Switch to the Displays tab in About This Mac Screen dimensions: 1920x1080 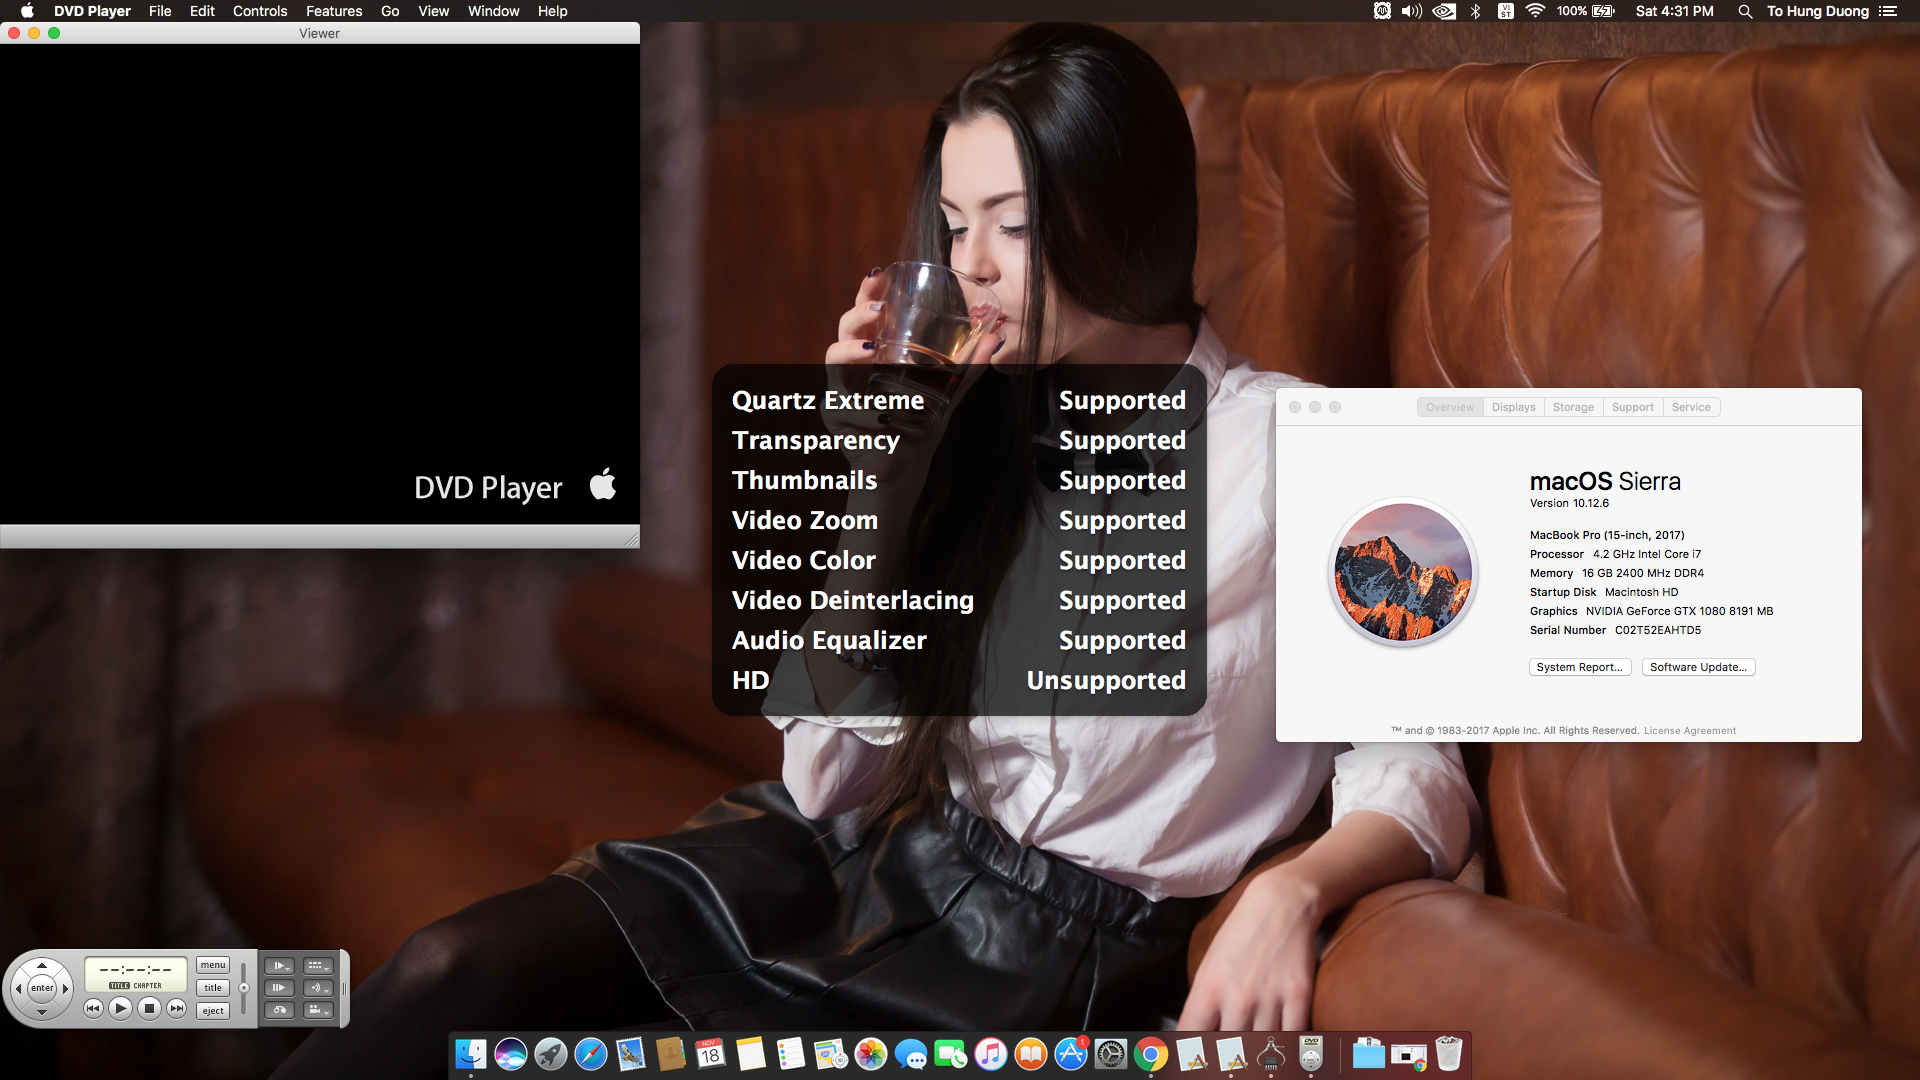click(x=1513, y=407)
